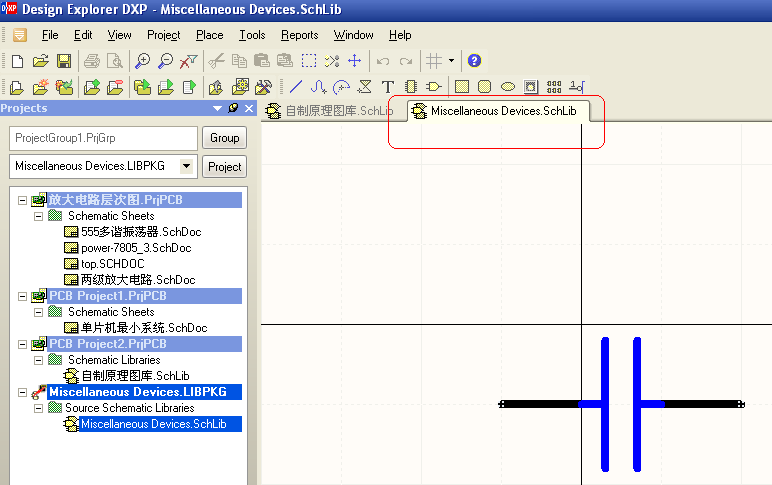Click the project options gear folder icon
Screen dimensions: 772x485
(x=240, y=87)
